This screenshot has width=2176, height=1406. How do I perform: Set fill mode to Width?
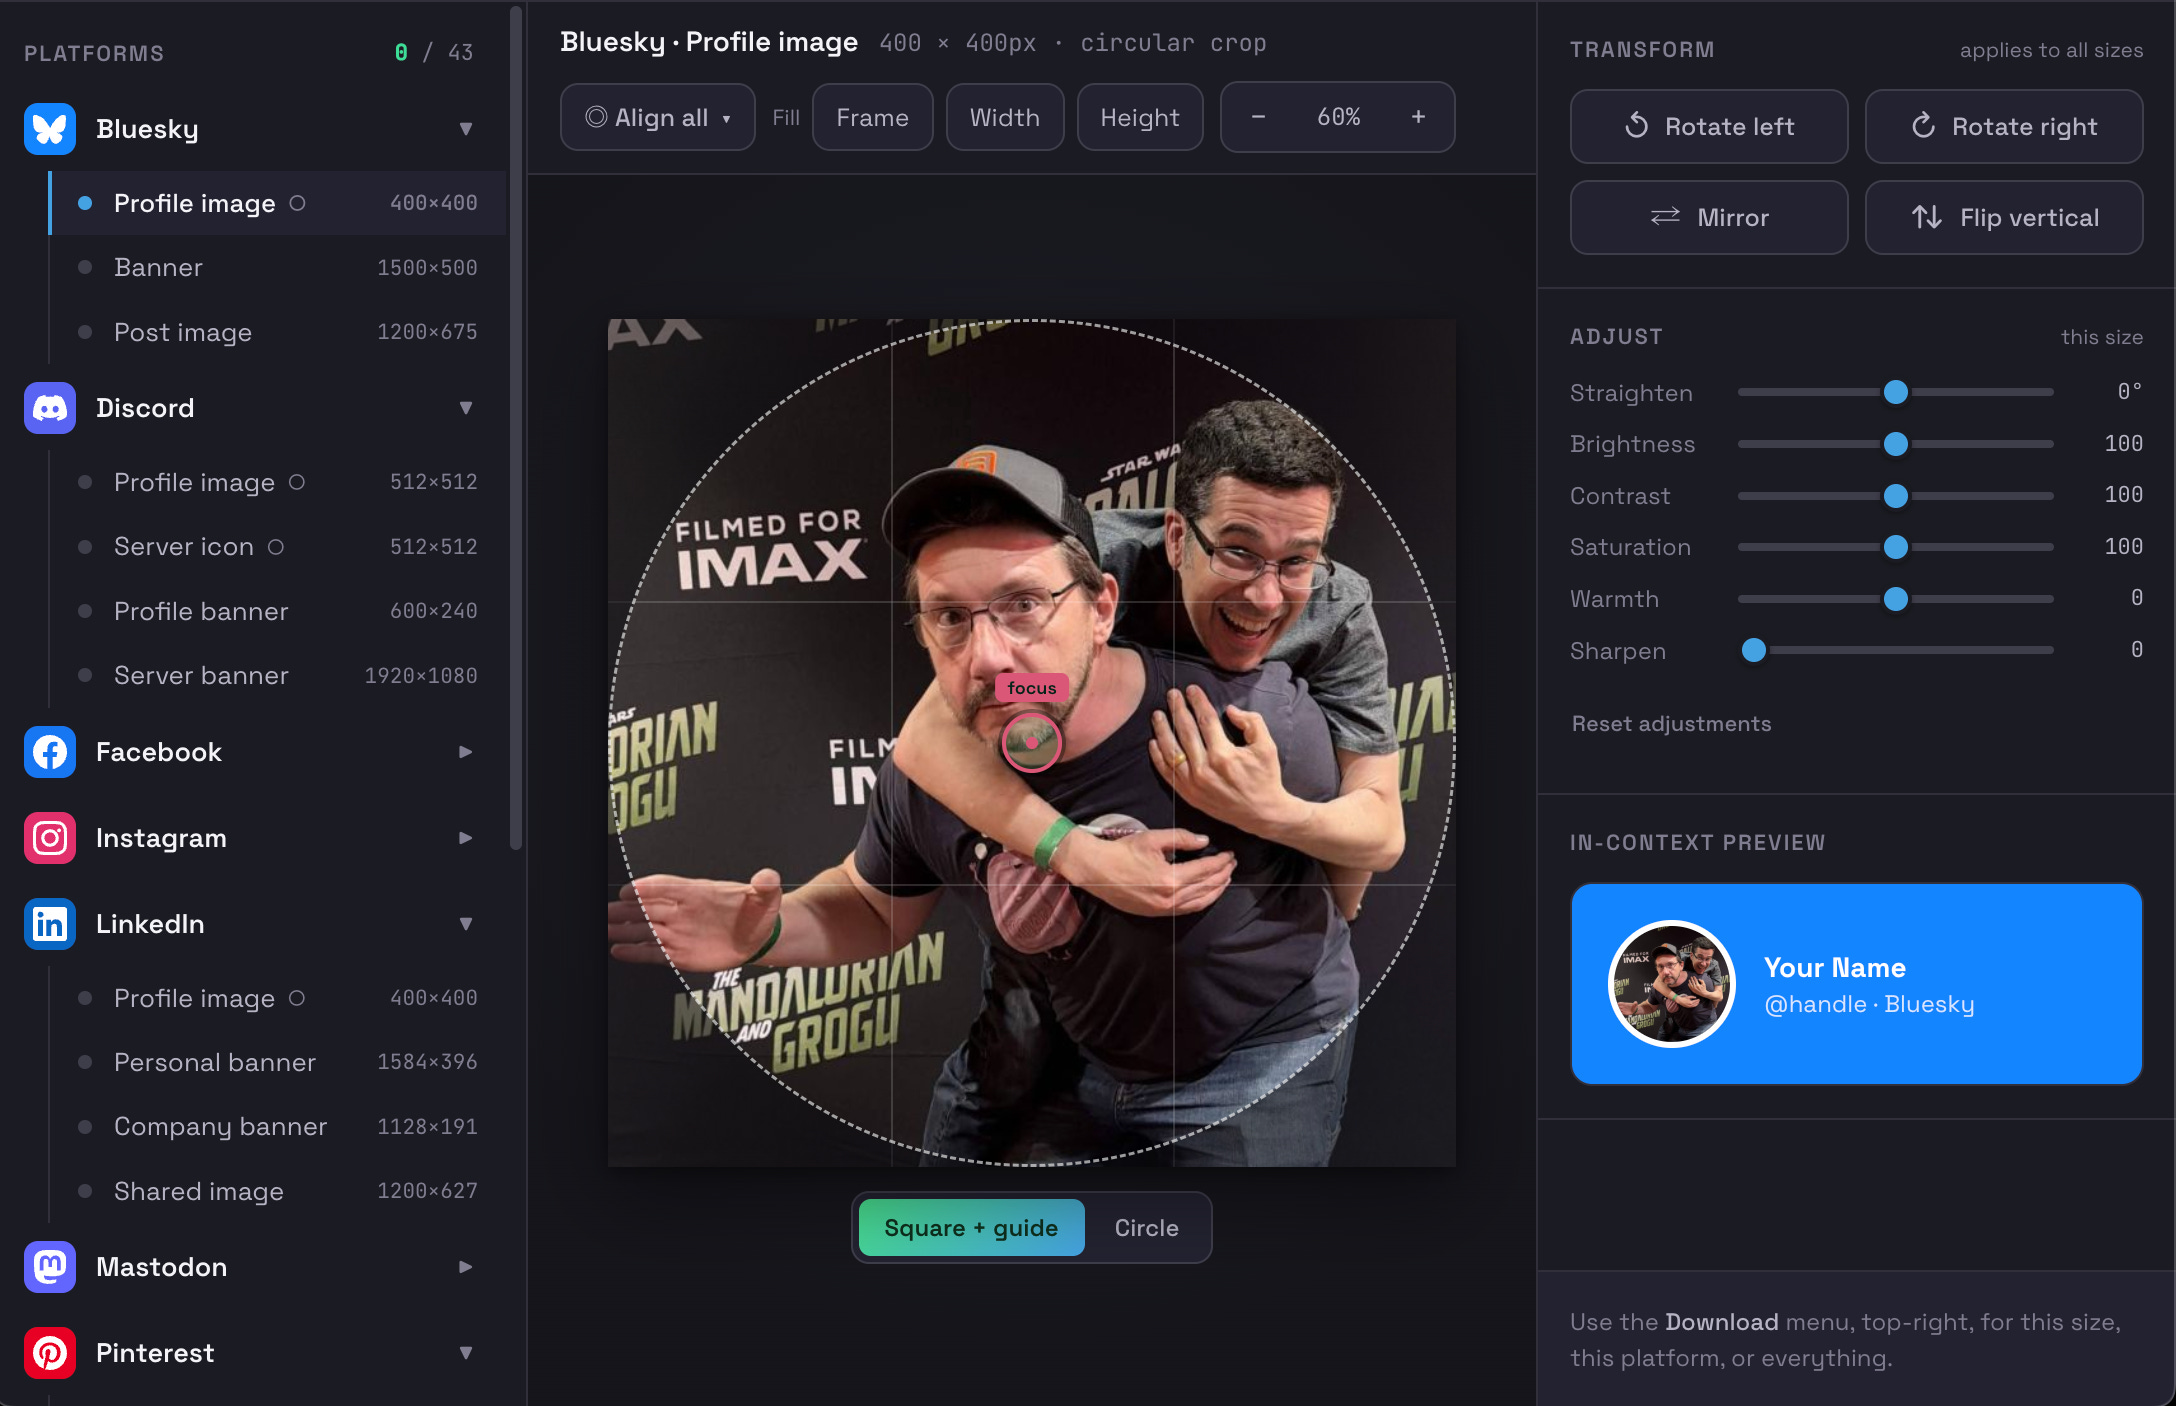pyautogui.click(x=1005, y=117)
